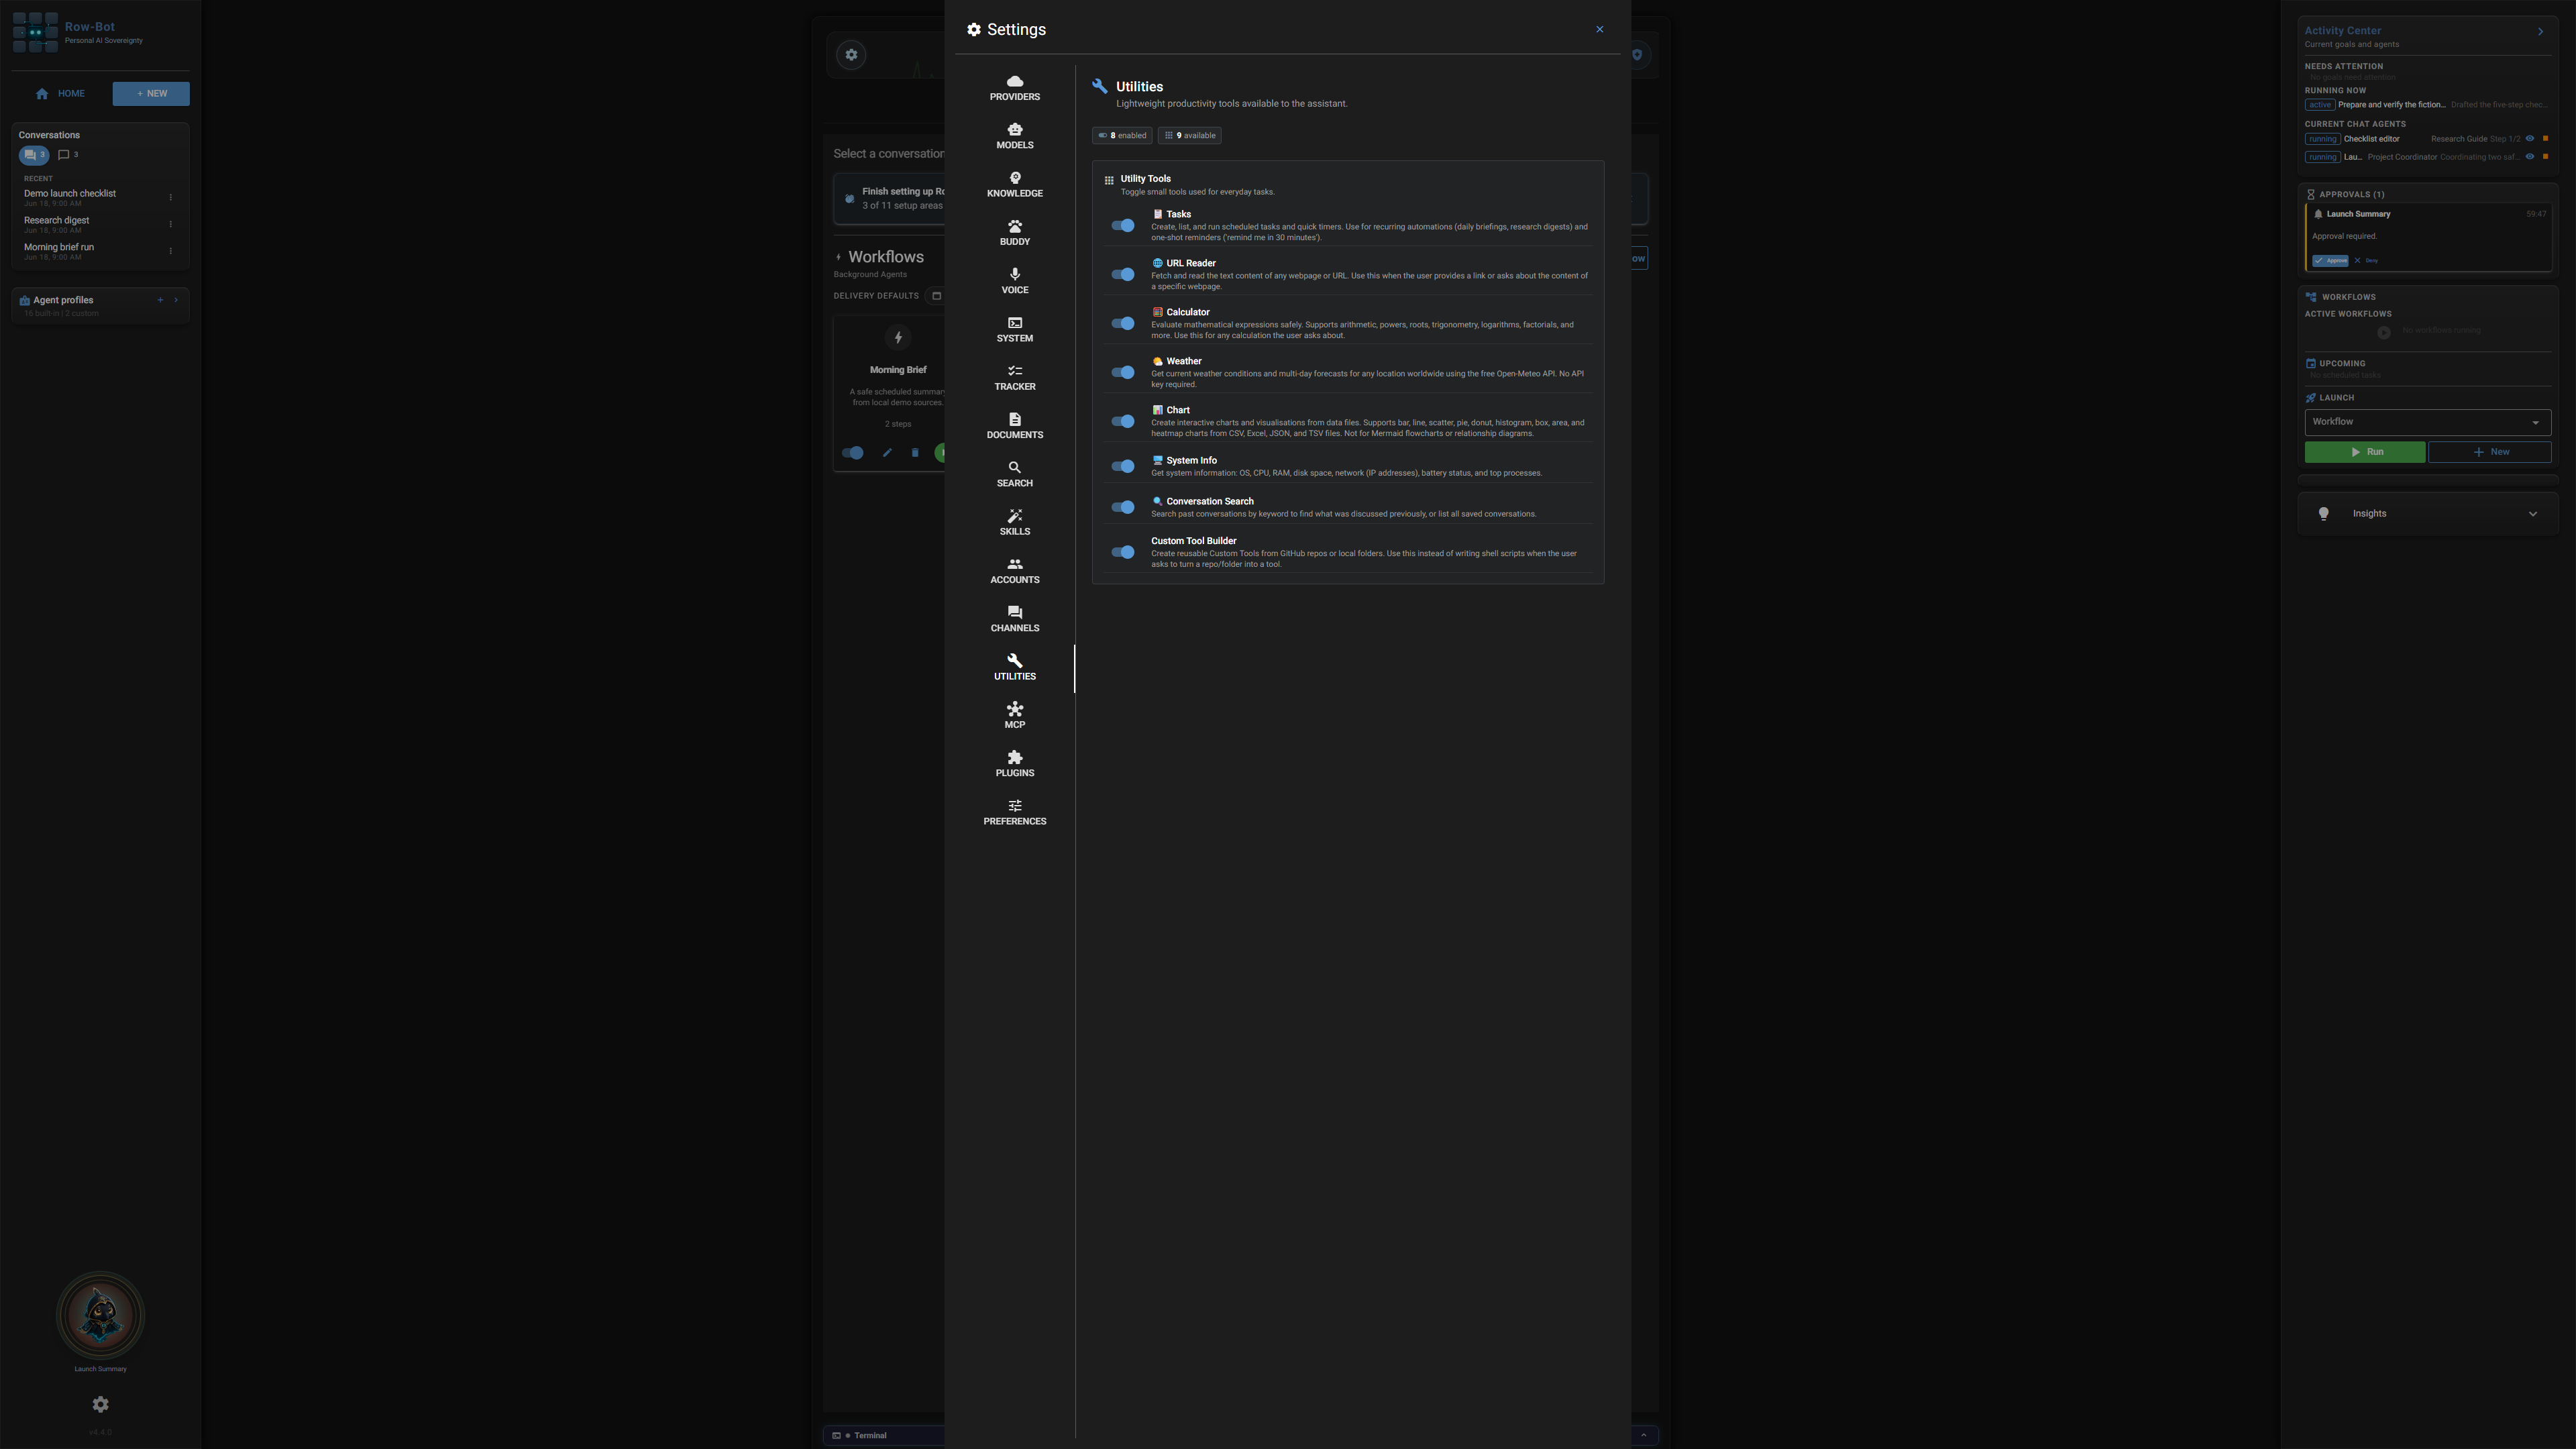Image resolution: width=2576 pixels, height=1449 pixels.
Task: Open the Search settings section
Action: pyautogui.click(x=1014, y=475)
